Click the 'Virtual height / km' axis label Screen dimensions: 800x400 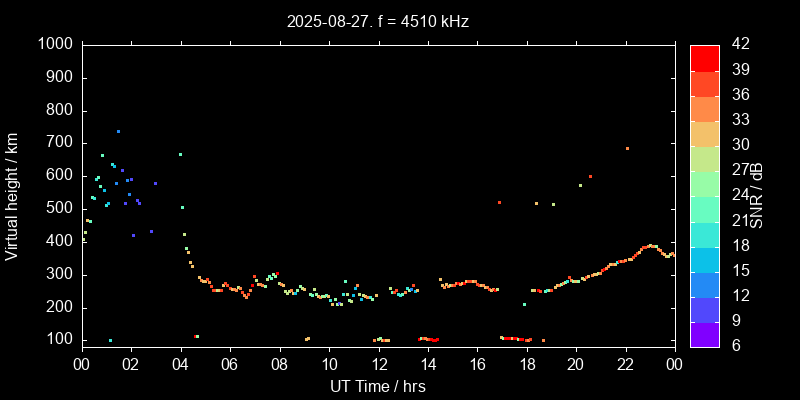(x=12, y=193)
